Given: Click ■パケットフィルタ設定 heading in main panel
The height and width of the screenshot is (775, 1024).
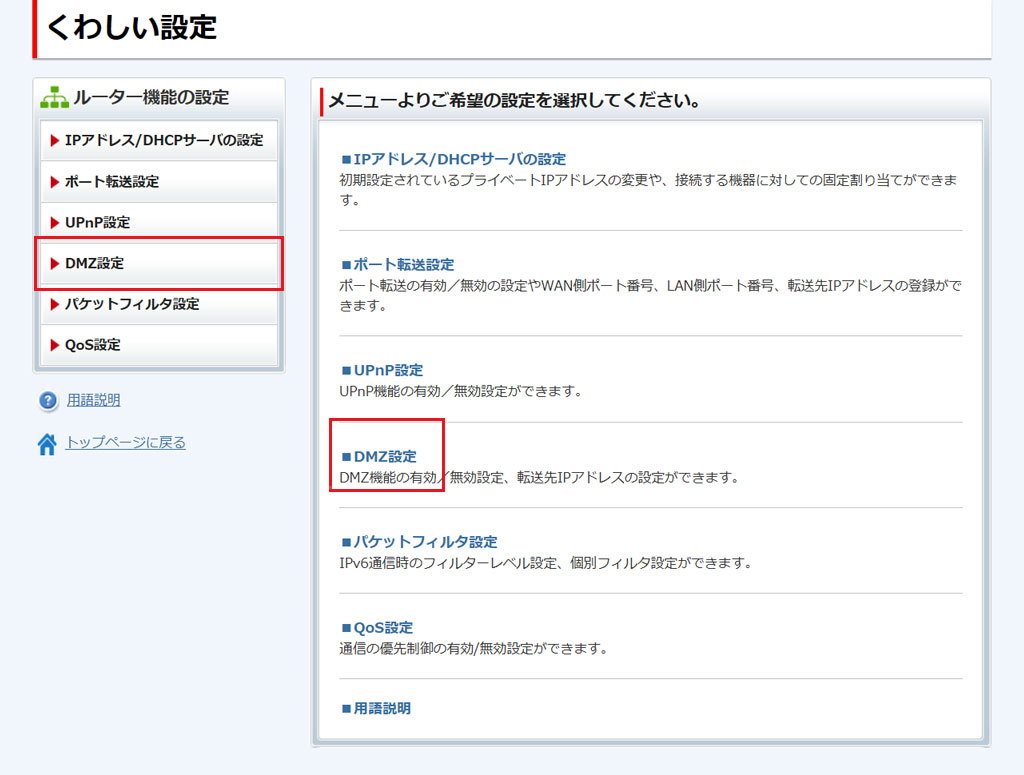Looking at the screenshot, I should pyautogui.click(x=419, y=542).
